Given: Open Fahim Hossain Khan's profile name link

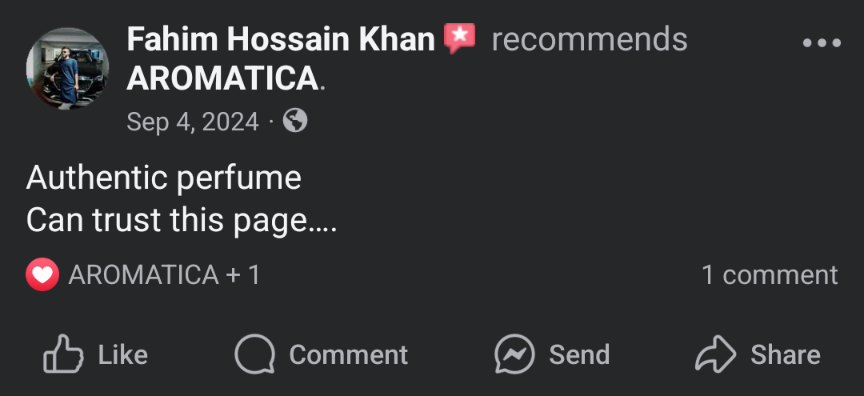Looking at the screenshot, I should pos(281,39).
